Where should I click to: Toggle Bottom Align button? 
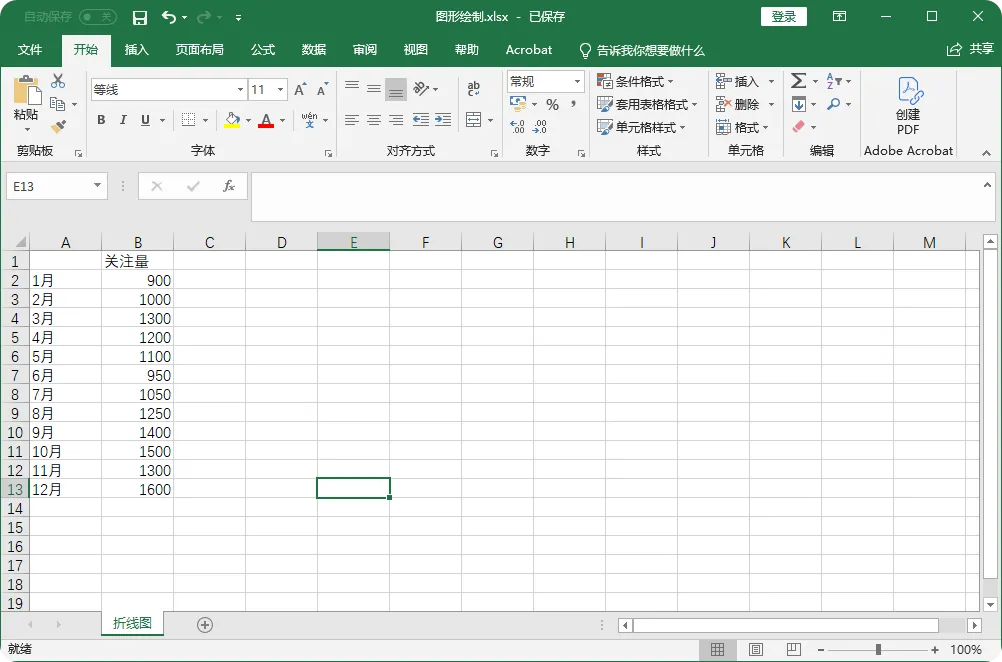point(396,89)
